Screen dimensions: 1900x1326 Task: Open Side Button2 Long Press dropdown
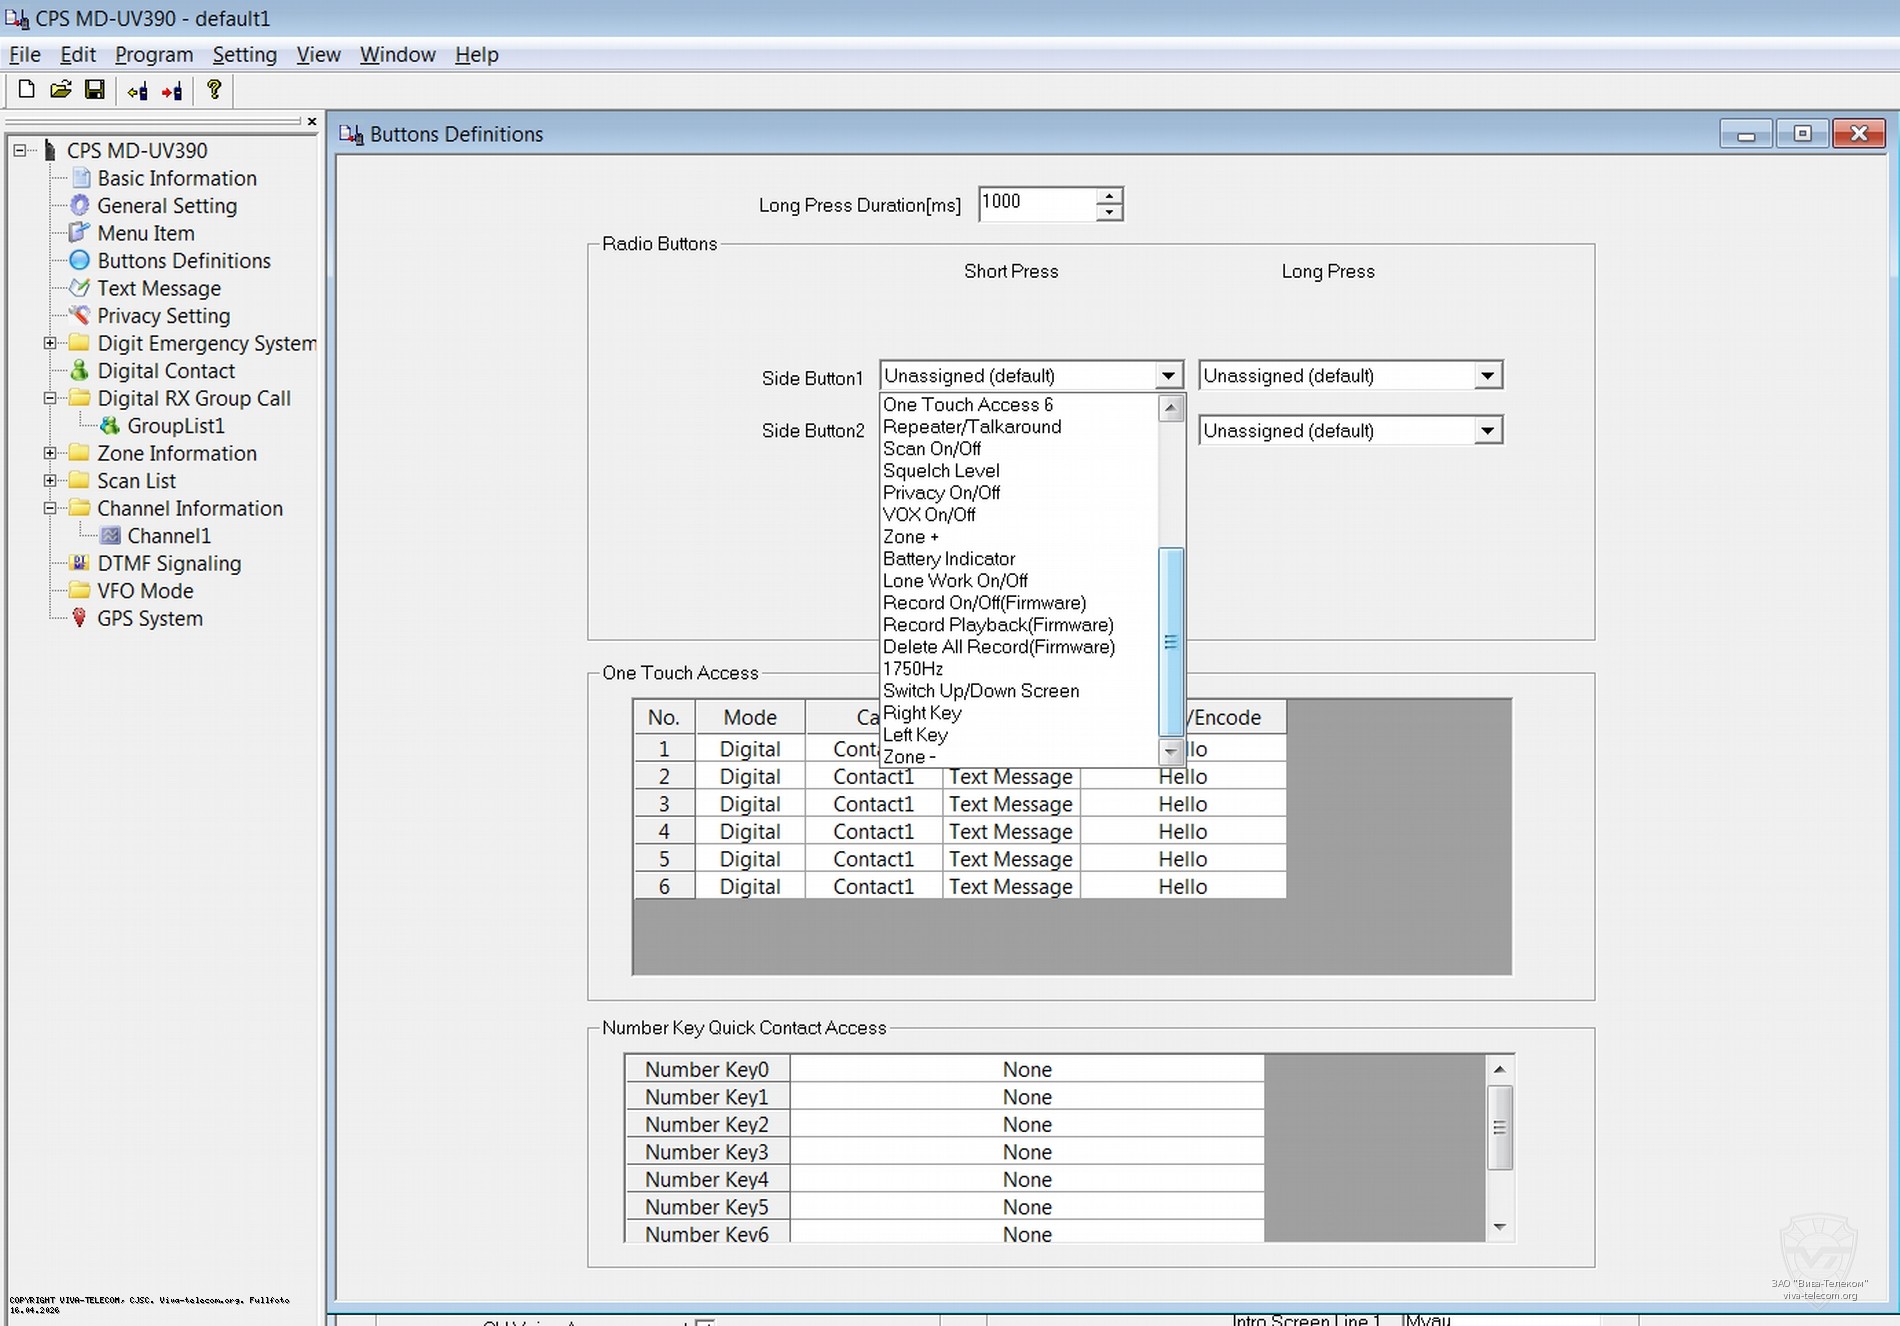(x=1486, y=431)
